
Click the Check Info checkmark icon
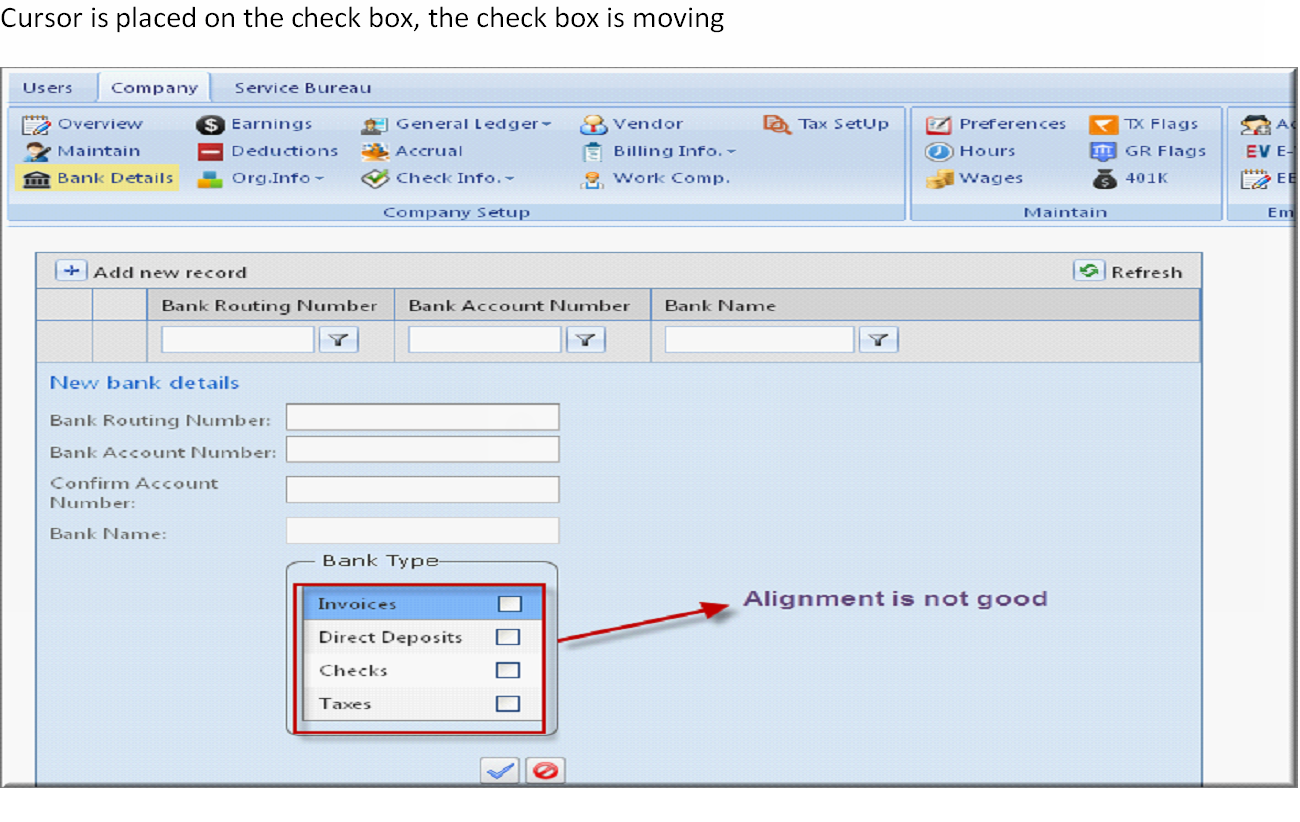pos(375,179)
